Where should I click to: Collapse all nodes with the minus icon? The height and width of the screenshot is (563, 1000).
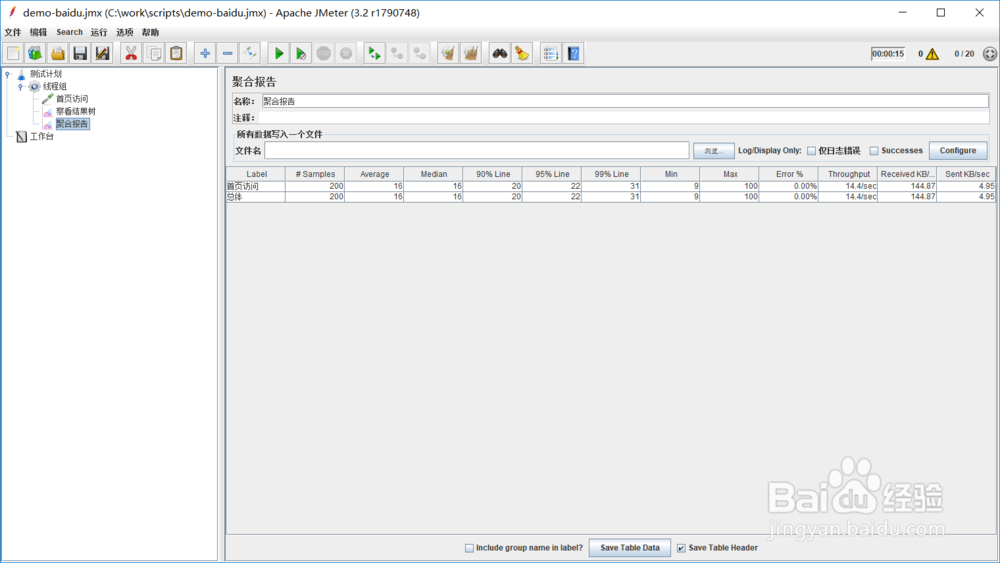(228, 54)
